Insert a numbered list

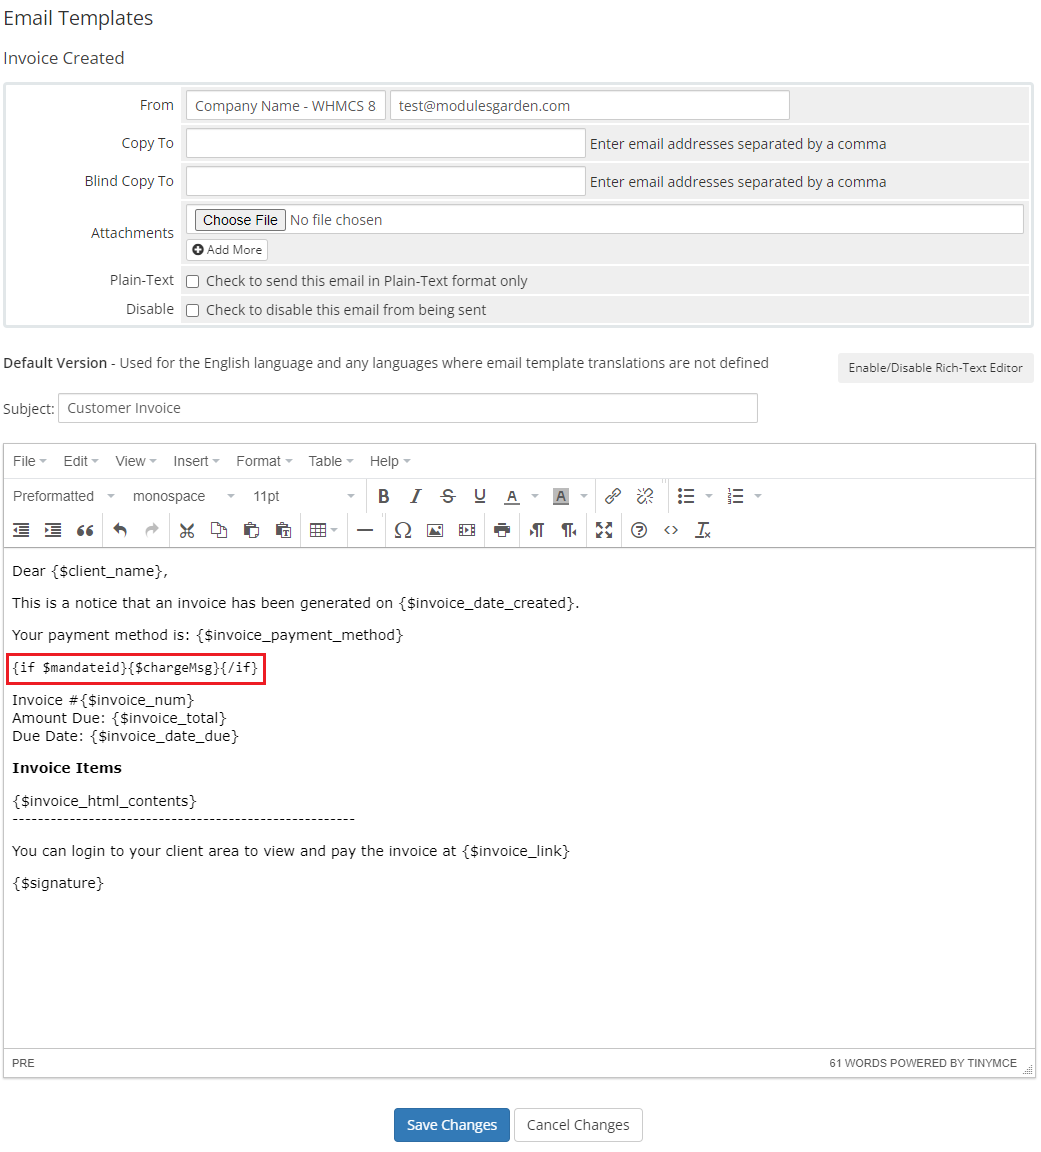click(x=735, y=497)
